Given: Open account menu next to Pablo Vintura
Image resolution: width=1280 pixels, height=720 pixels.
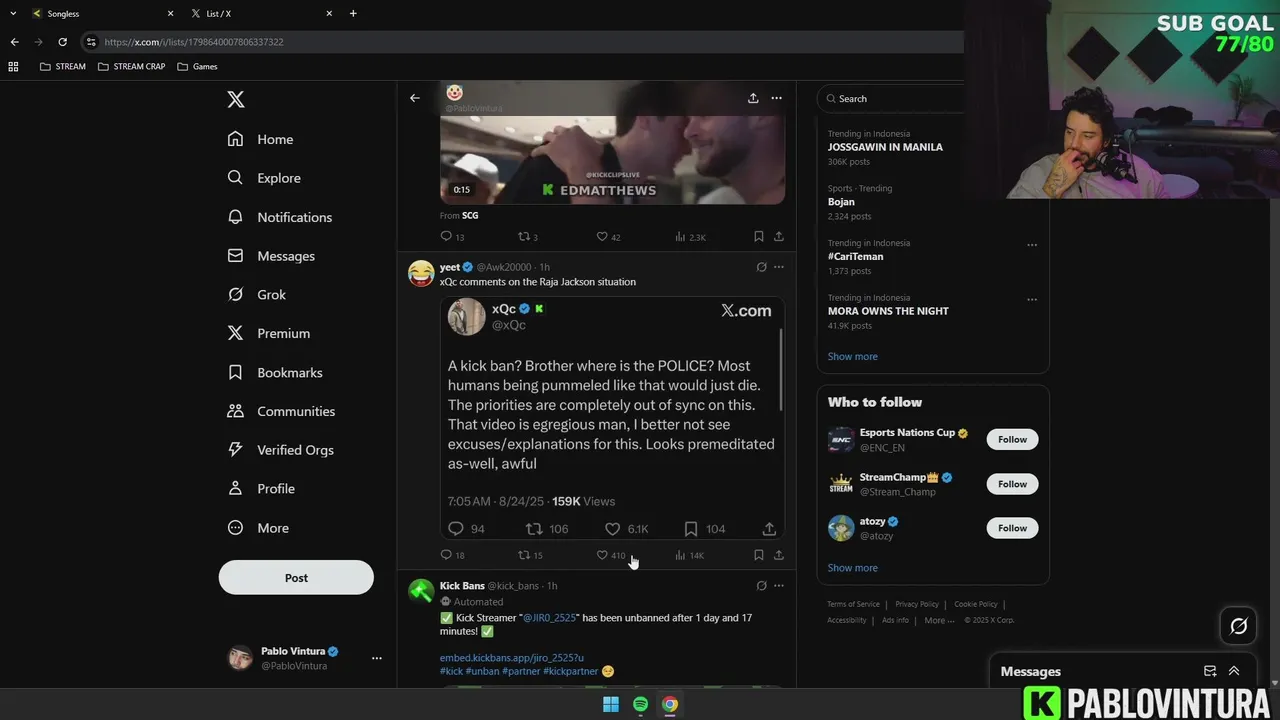Looking at the screenshot, I should point(377,658).
